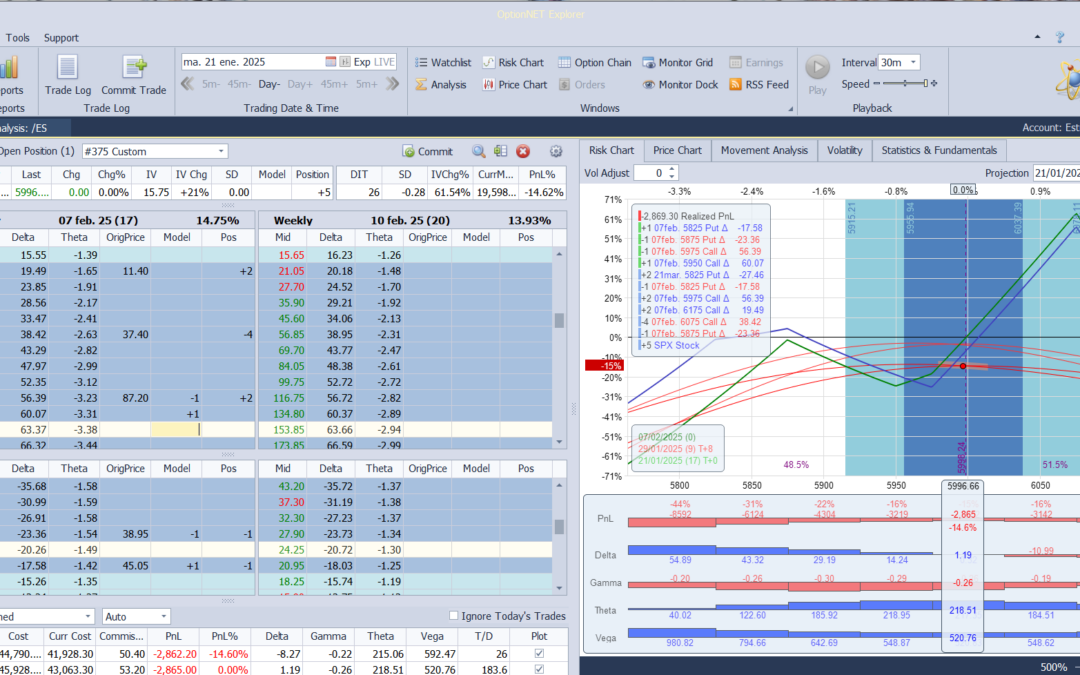This screenshot has width=1080, height=675.
Task: Open the Orders window
Action: 581,85
